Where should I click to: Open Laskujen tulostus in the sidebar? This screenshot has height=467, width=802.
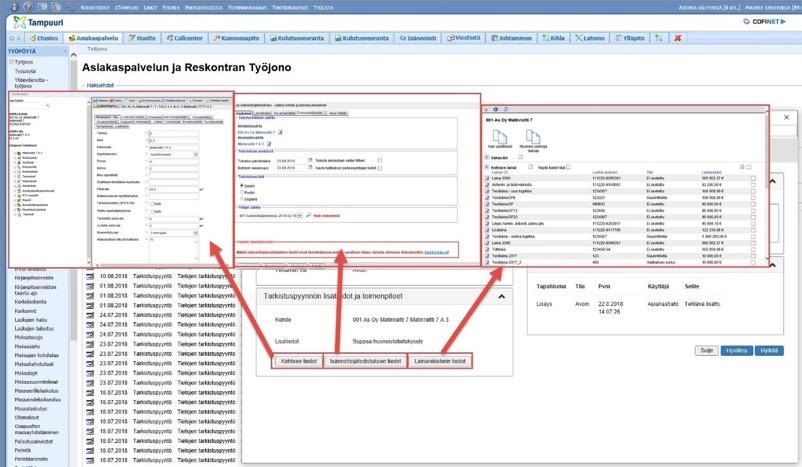(x=34, y=328)
